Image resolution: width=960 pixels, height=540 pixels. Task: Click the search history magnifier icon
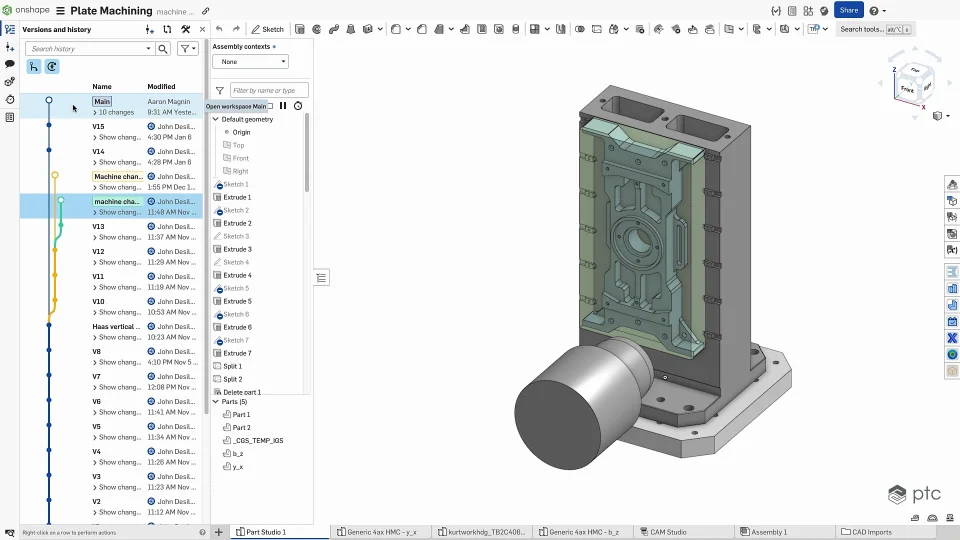pos(163,48)
